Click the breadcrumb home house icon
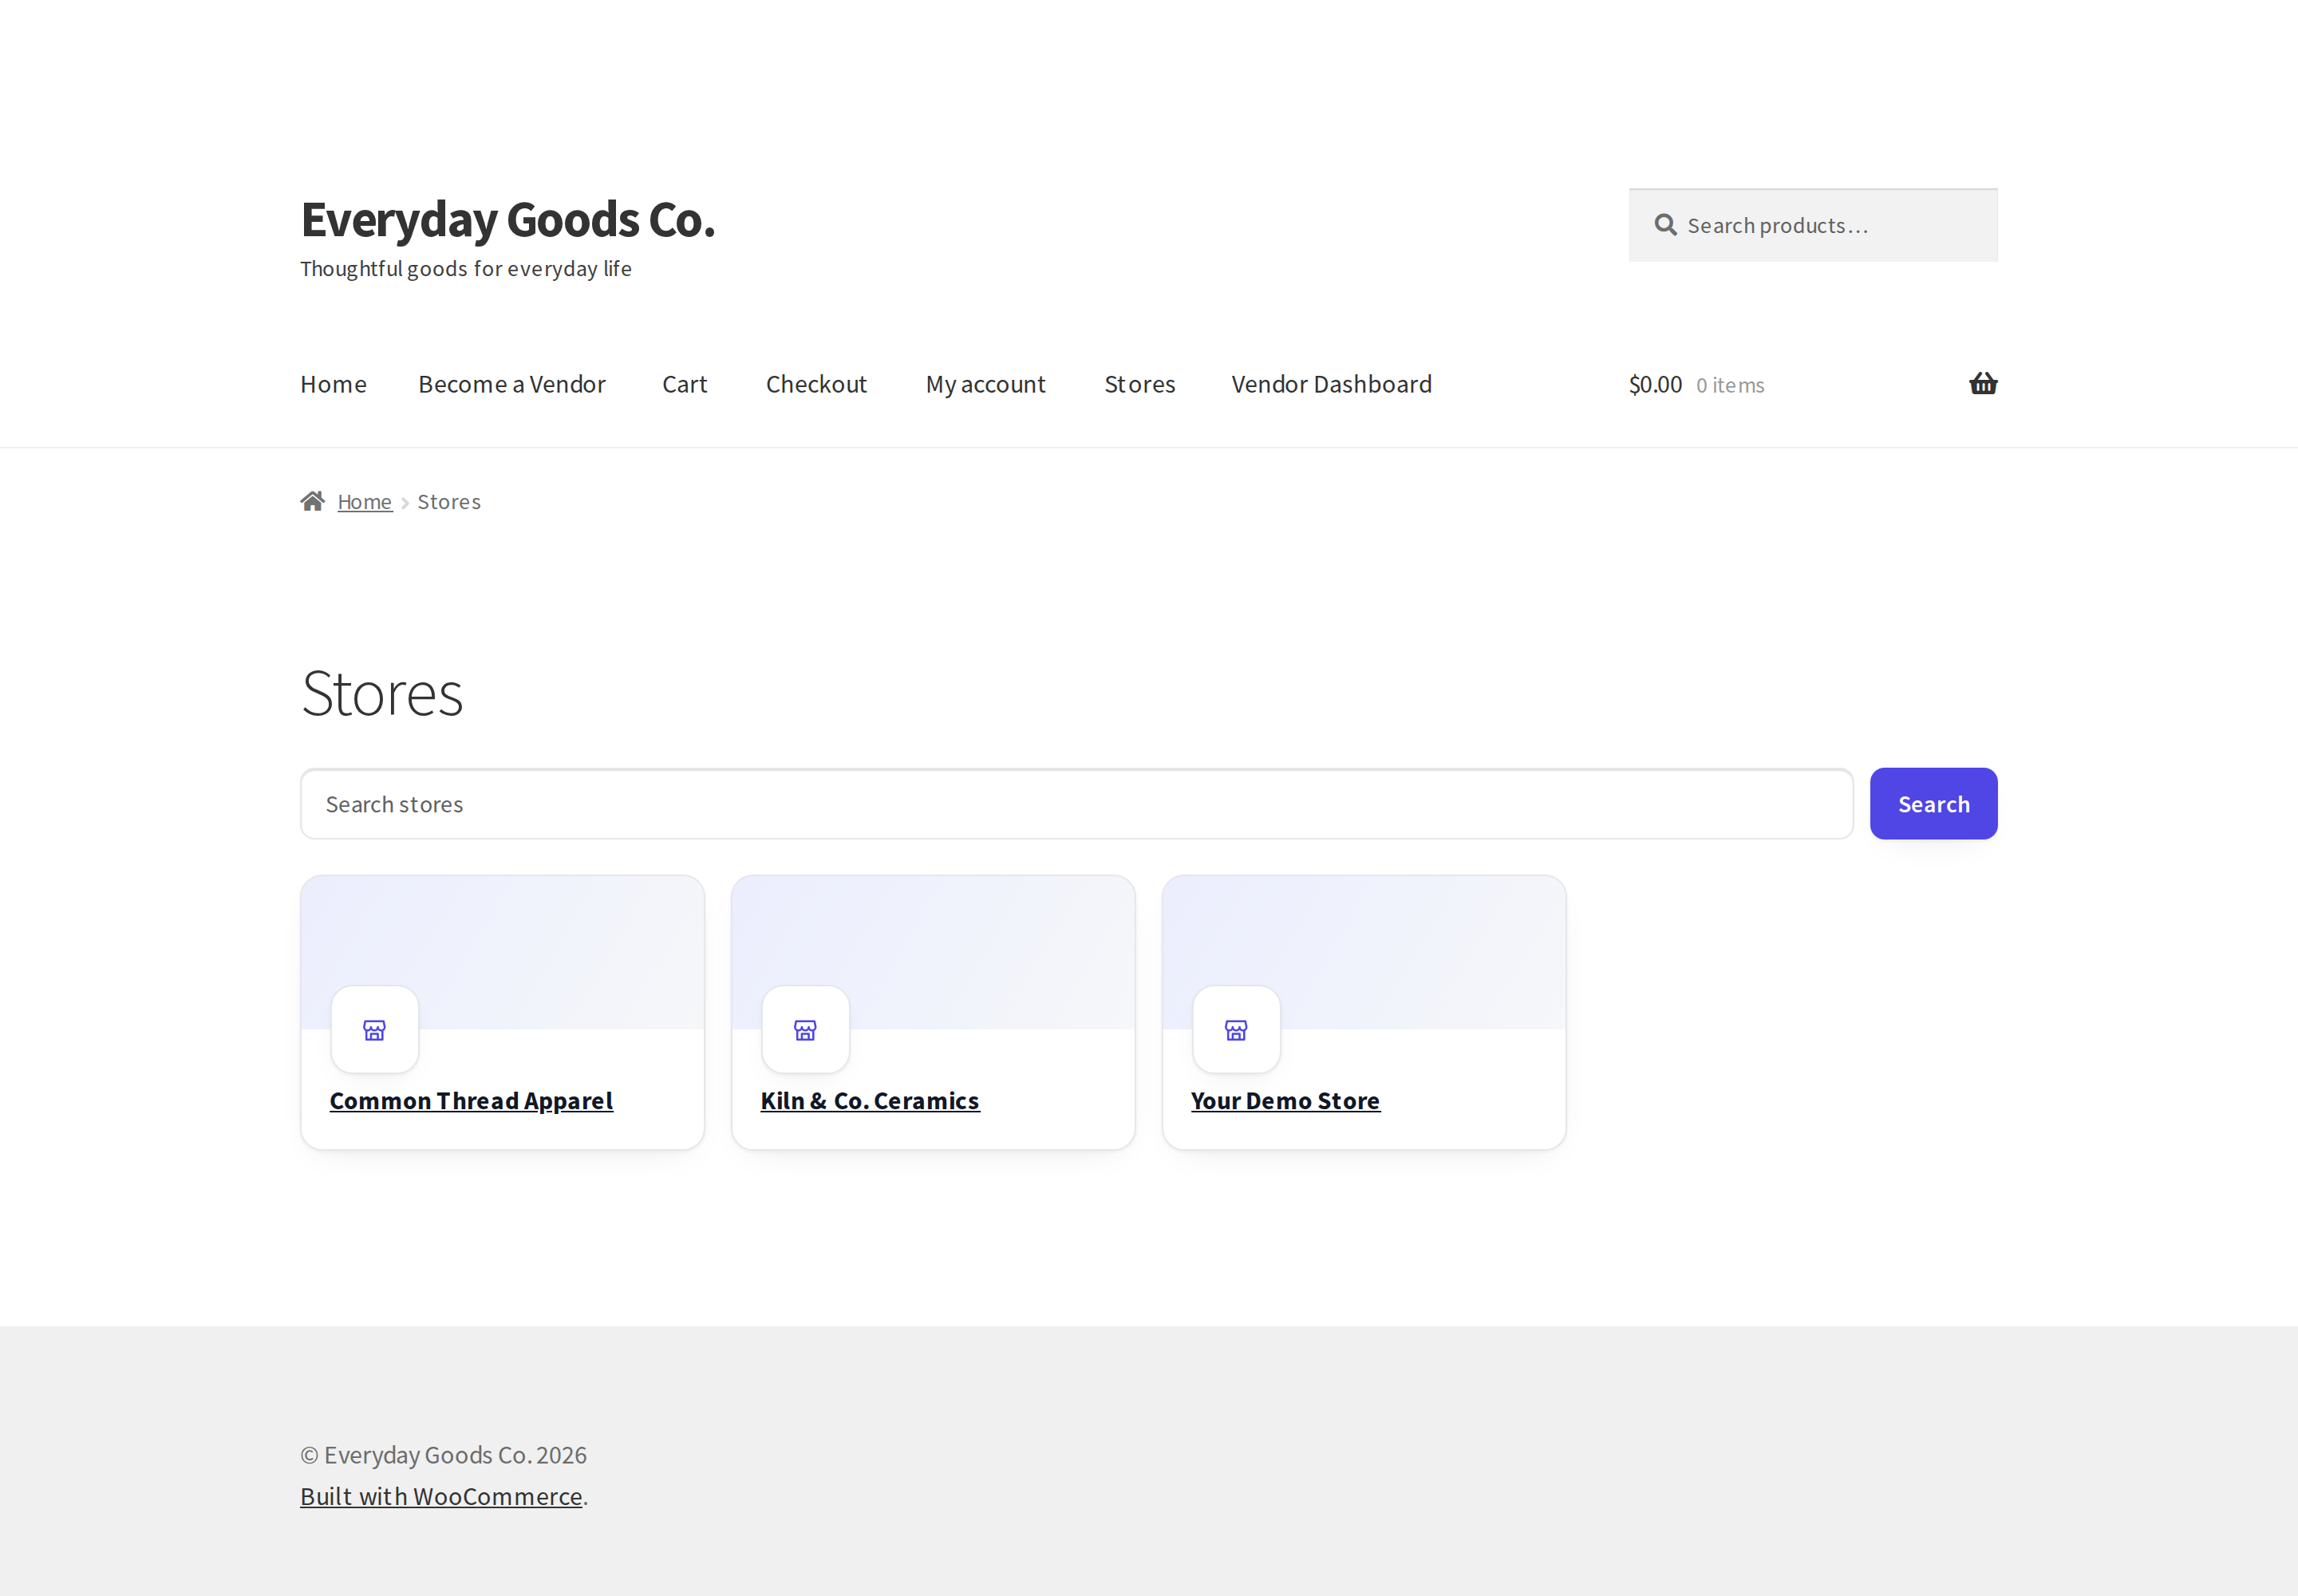Screen dimensions: 2298x1596 coord(313,501)
